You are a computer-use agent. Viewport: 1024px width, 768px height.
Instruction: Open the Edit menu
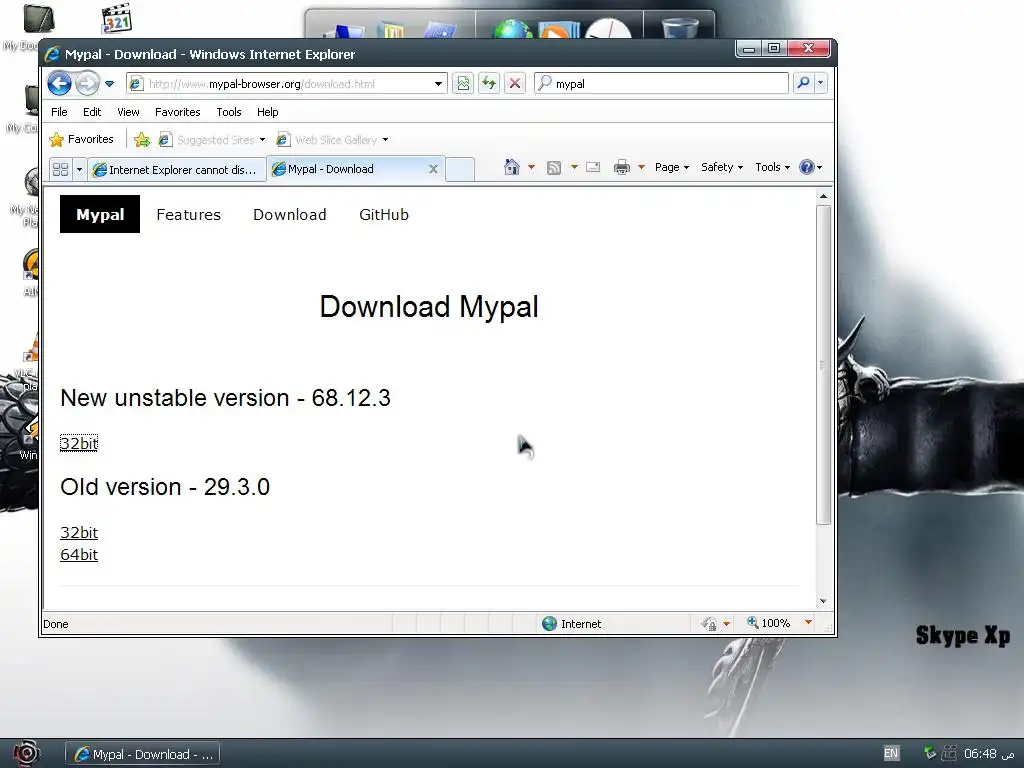click(92, 112)
